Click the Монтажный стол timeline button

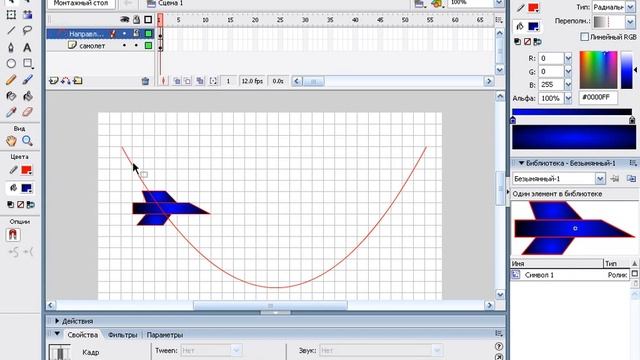[x=81, y=3]
